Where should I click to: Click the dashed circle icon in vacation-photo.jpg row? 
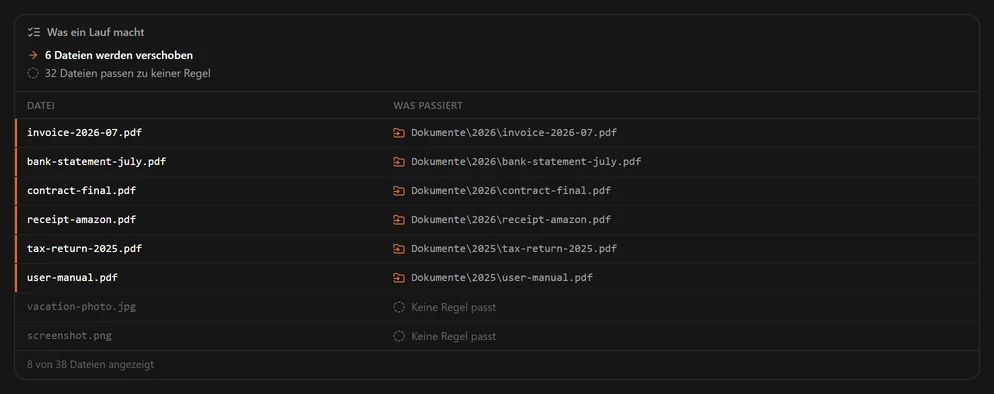pyautogui.click(x=399, y=307)
